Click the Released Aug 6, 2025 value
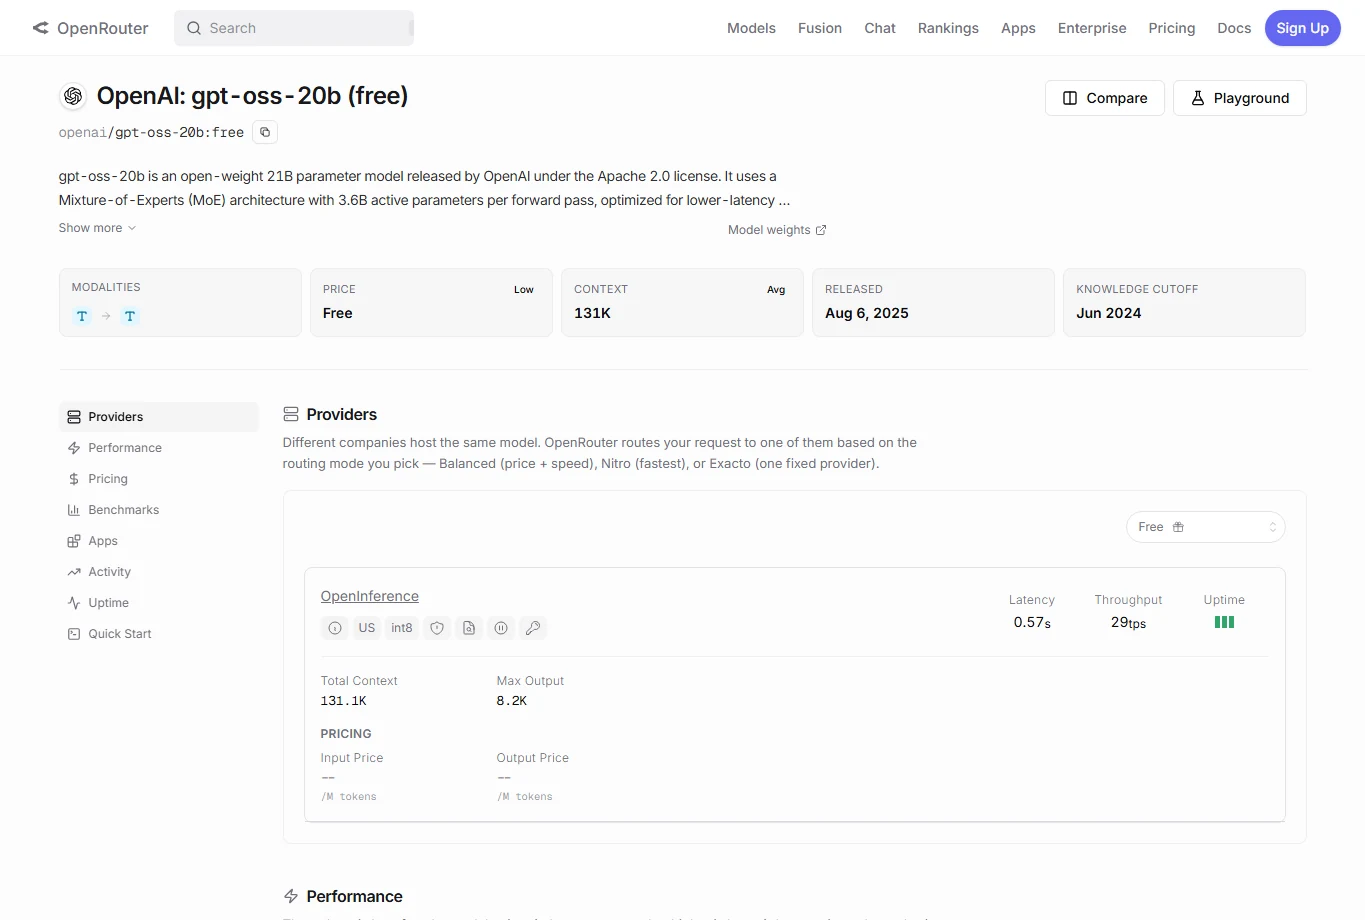The width and height of the screenshot is (1365, 920). click(867, 313)
